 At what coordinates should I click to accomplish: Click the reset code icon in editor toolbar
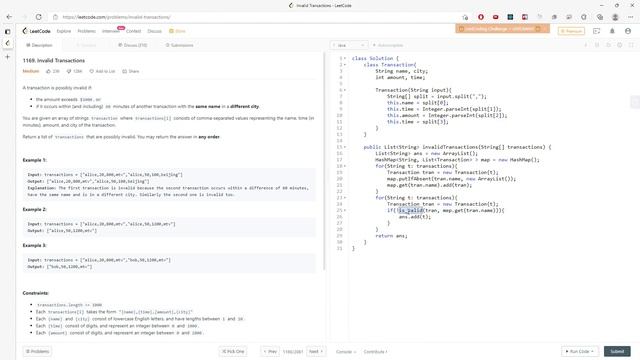[x=608, y=45]
